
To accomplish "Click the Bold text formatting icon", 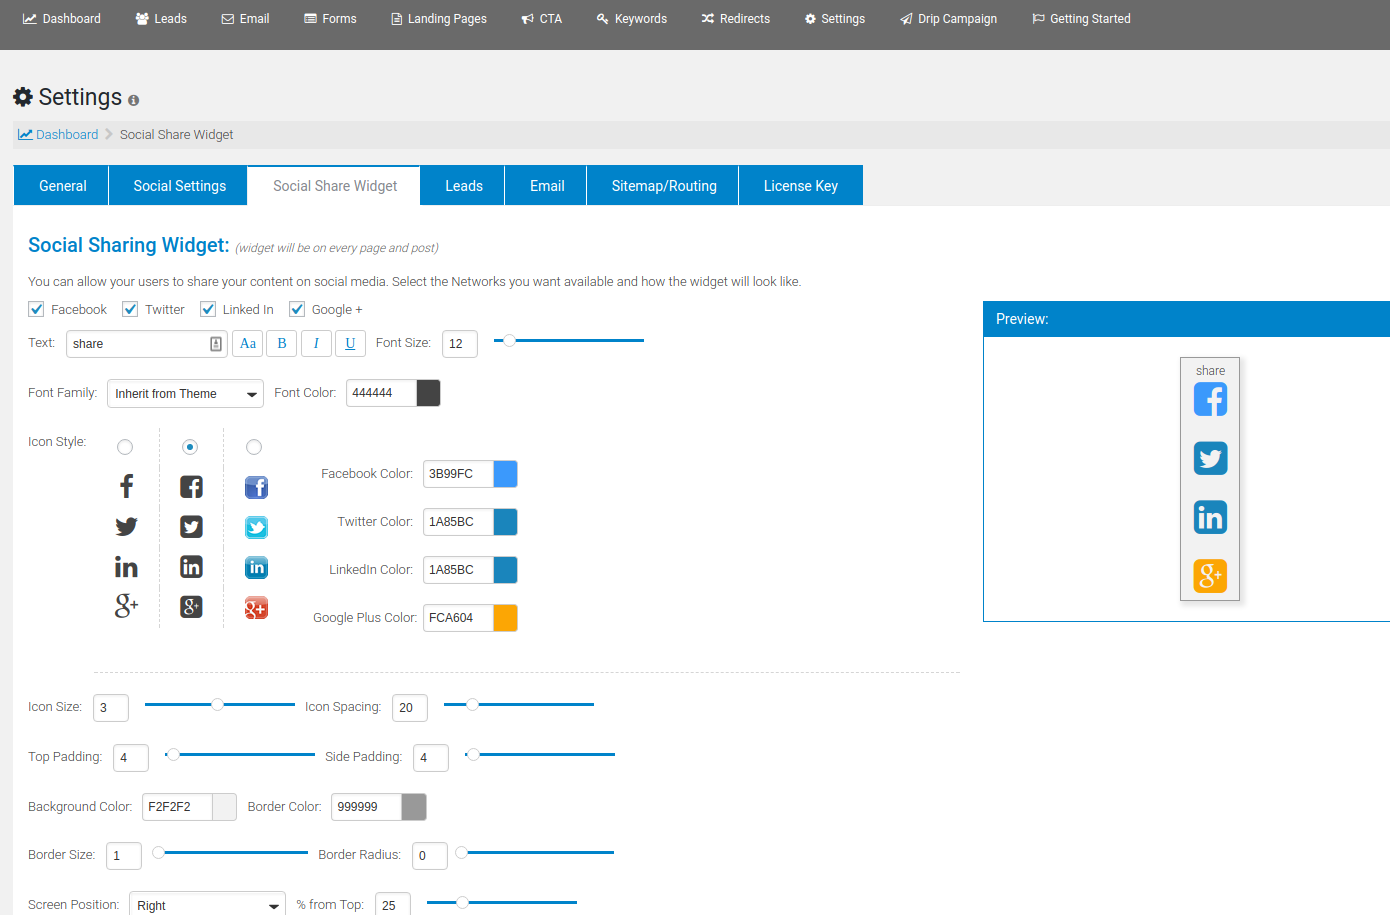I will point(282,344).
